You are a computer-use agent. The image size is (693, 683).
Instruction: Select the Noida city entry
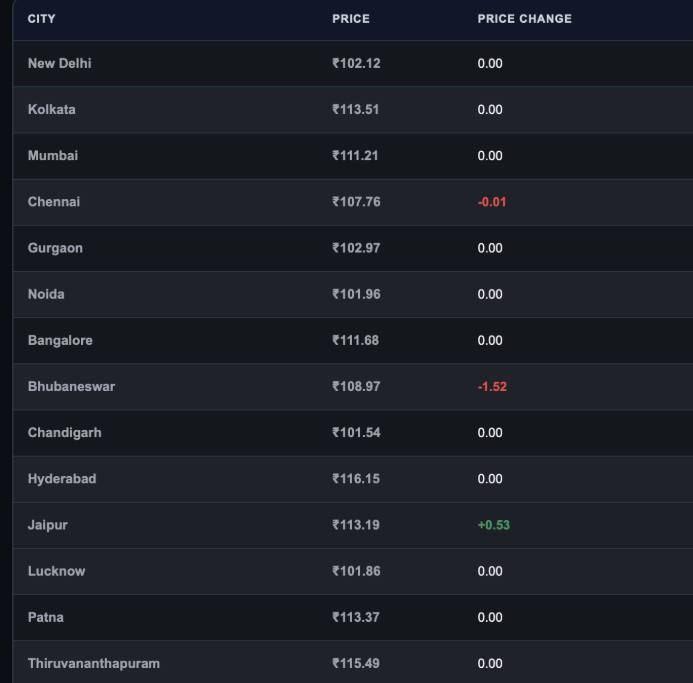pyautogui.click(x=46, y=294)
